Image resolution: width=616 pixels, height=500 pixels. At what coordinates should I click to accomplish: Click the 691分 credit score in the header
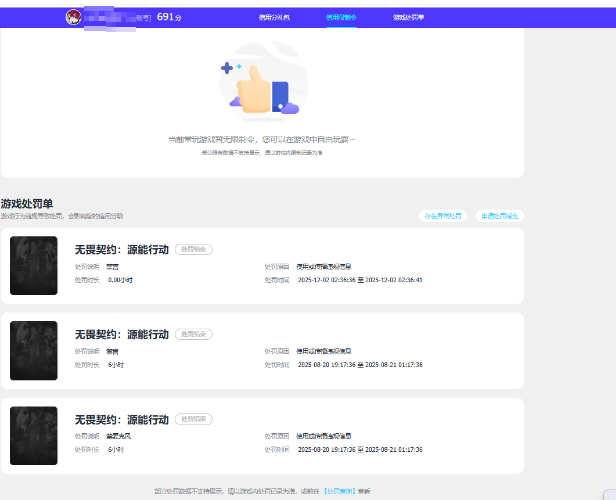pyautogui.click(x=169, y=17)
